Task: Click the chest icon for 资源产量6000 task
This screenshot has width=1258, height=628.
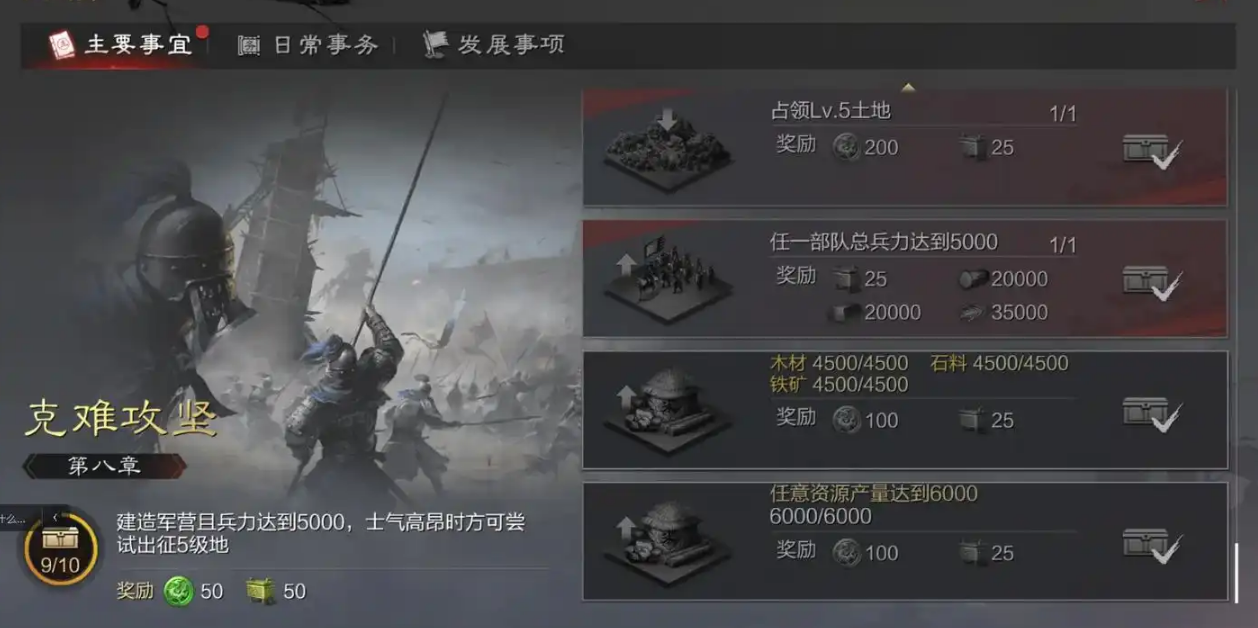Action: pos(1152,547)
